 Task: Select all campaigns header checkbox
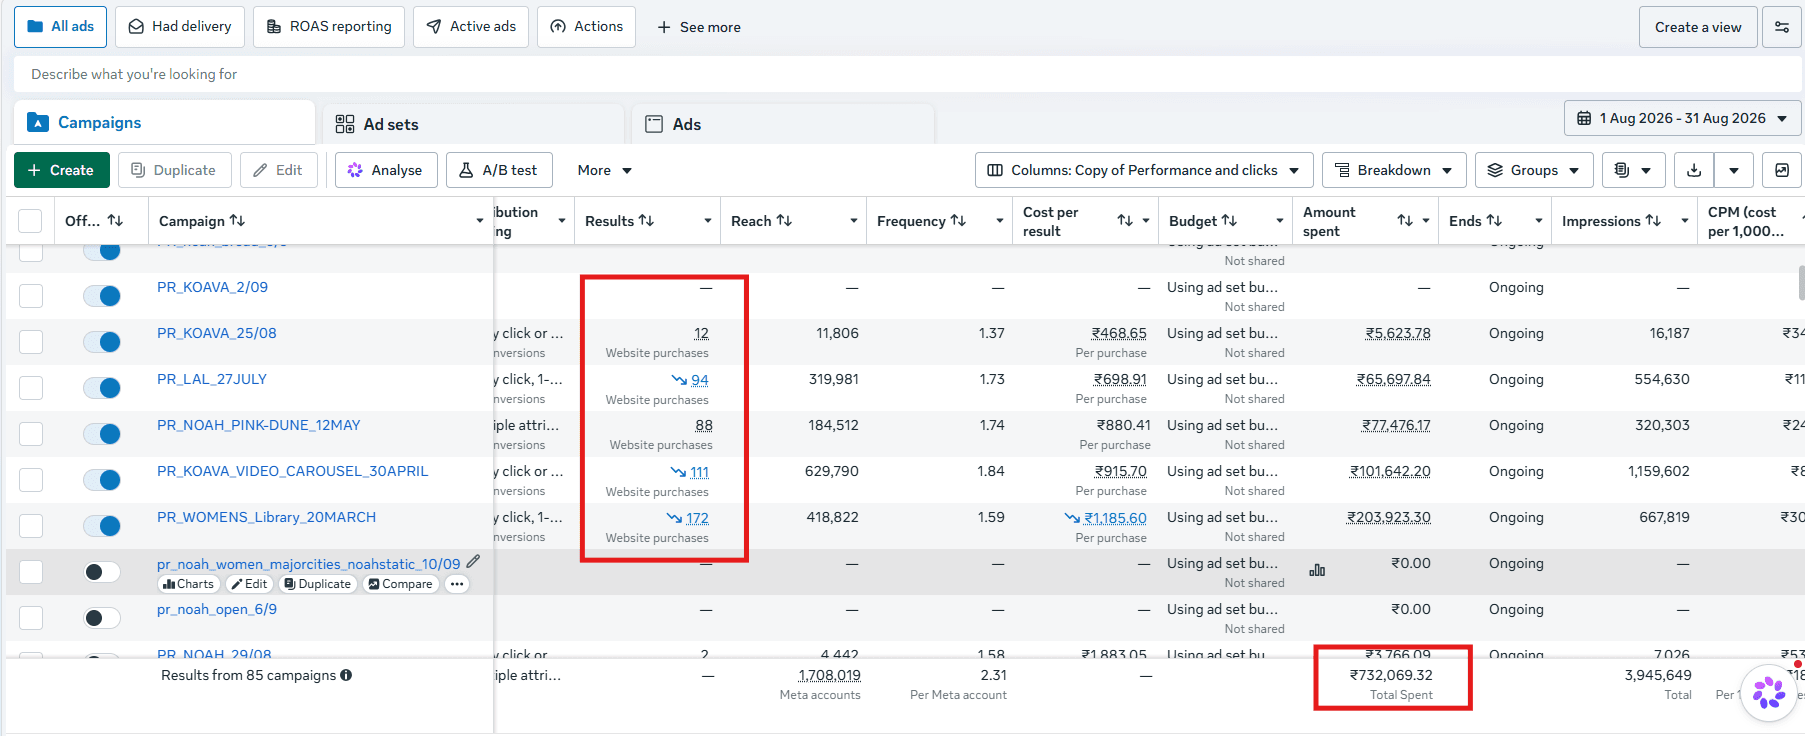point(31,221)
